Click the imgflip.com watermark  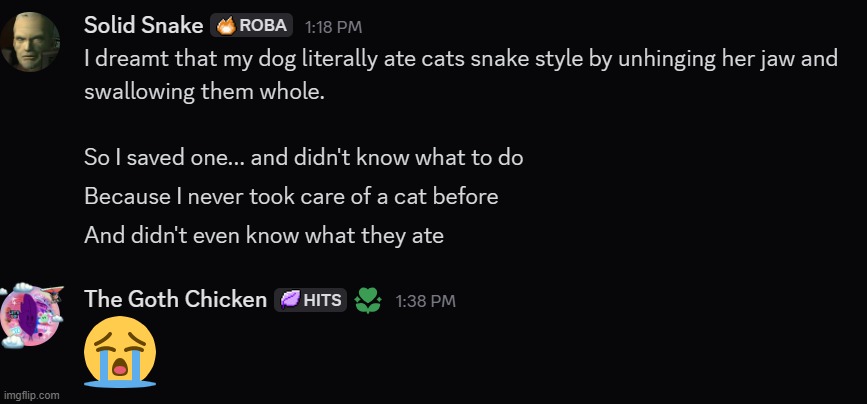[x=32, y=395]
